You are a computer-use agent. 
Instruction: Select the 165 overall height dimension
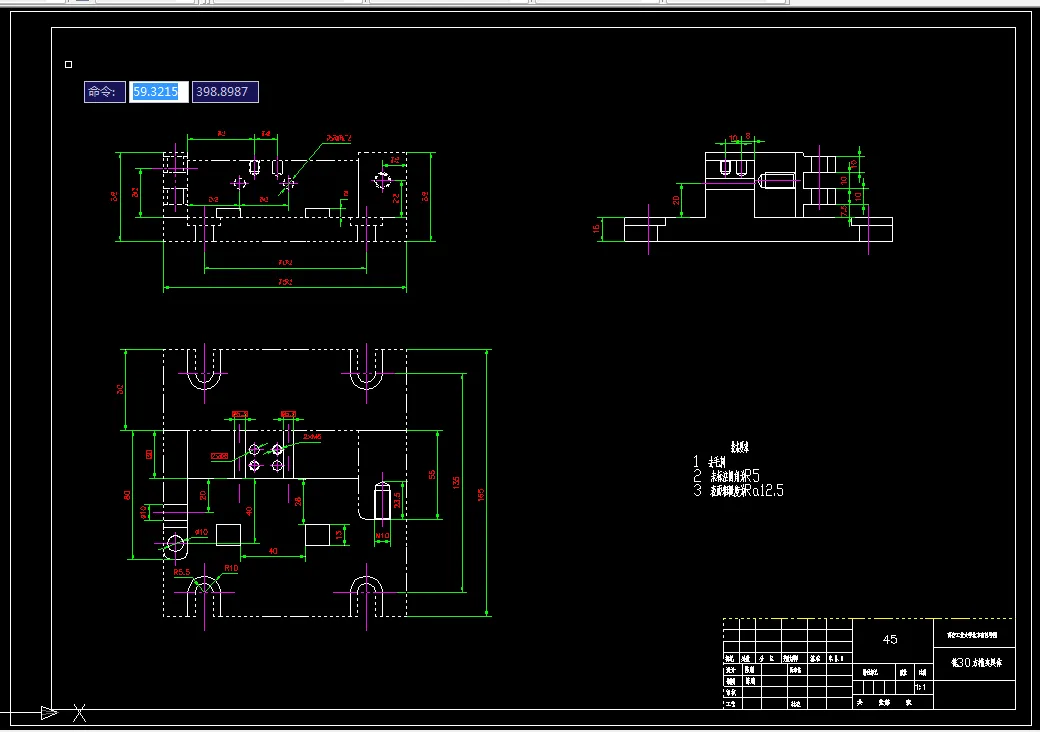click(x=481, y=495)
